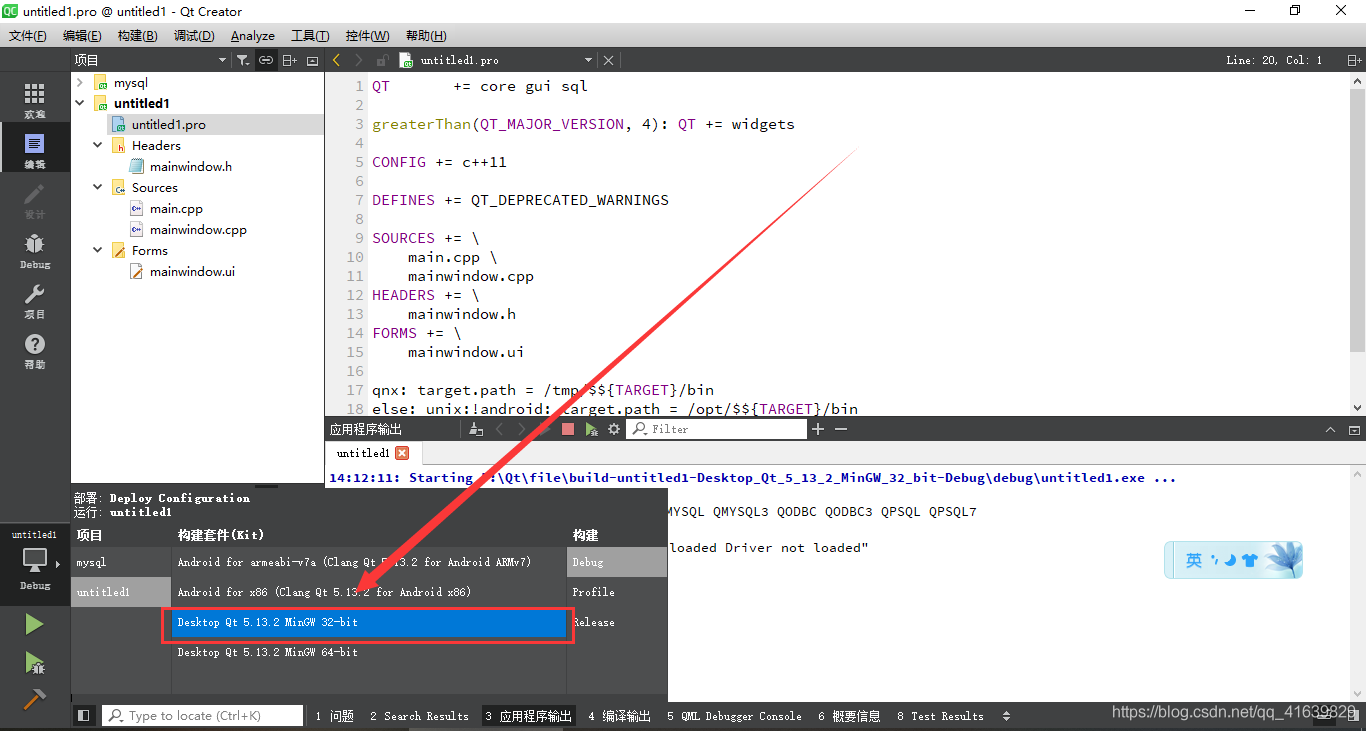Screen dimensions: 1366x731
Task: Open the 8 Test Results pane
Action: tap(940, 716)
